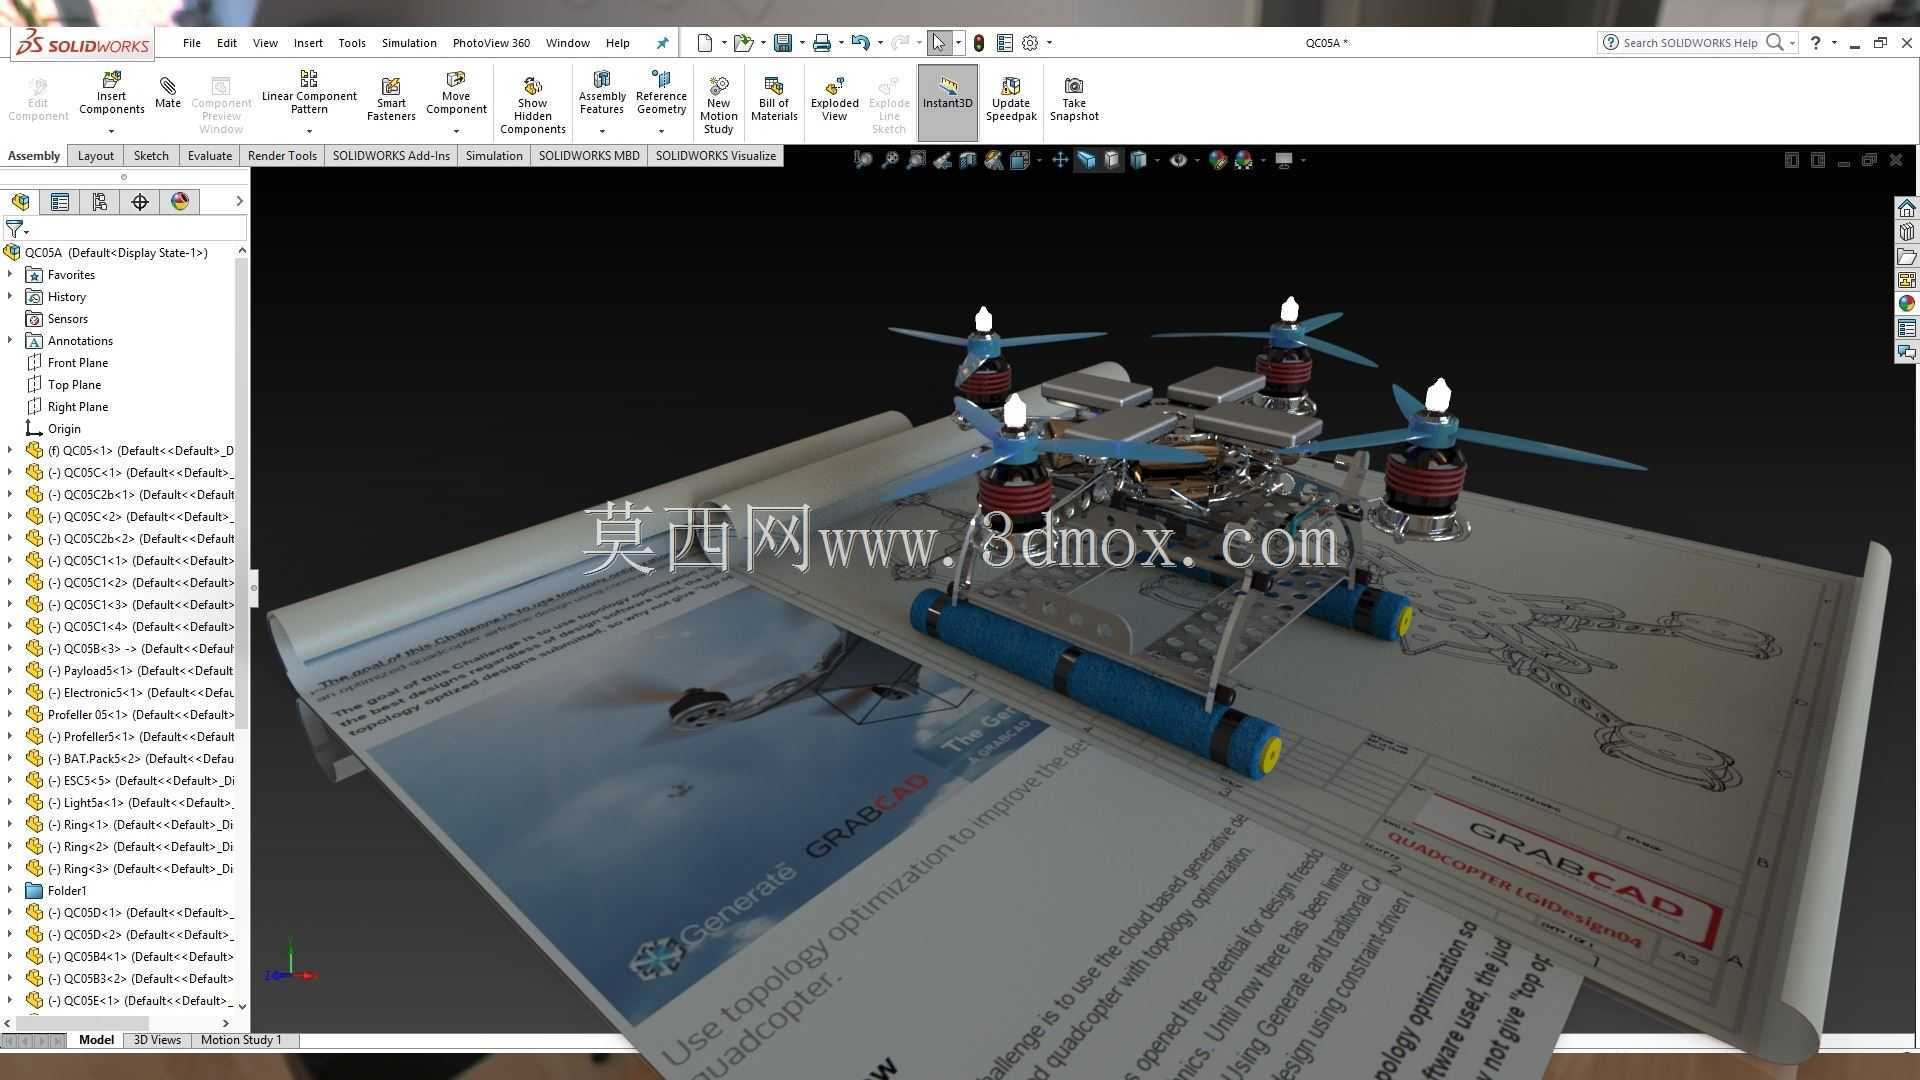Switch to the Evaluate tab
This screenshot has height=1080, width=1920.
pyautogui.click(x=209, y=156)
